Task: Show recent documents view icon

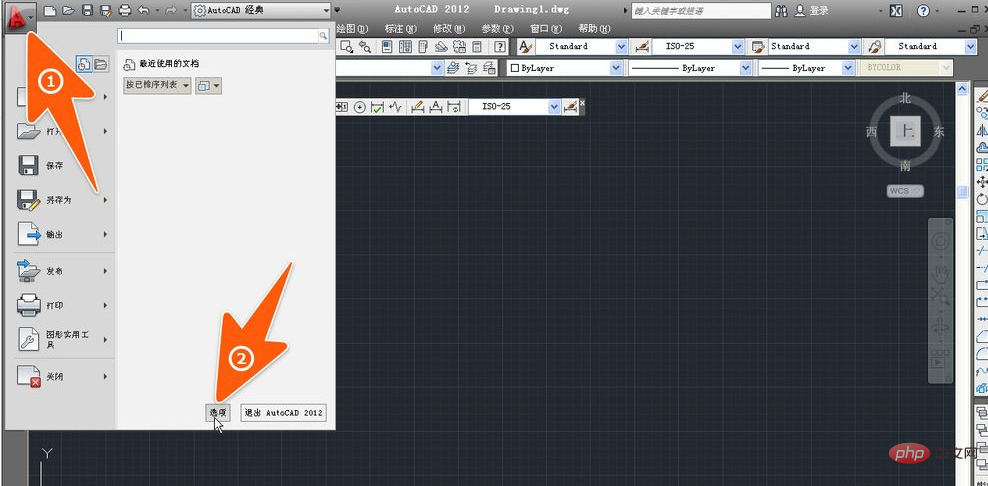Action: pos(84,64)
